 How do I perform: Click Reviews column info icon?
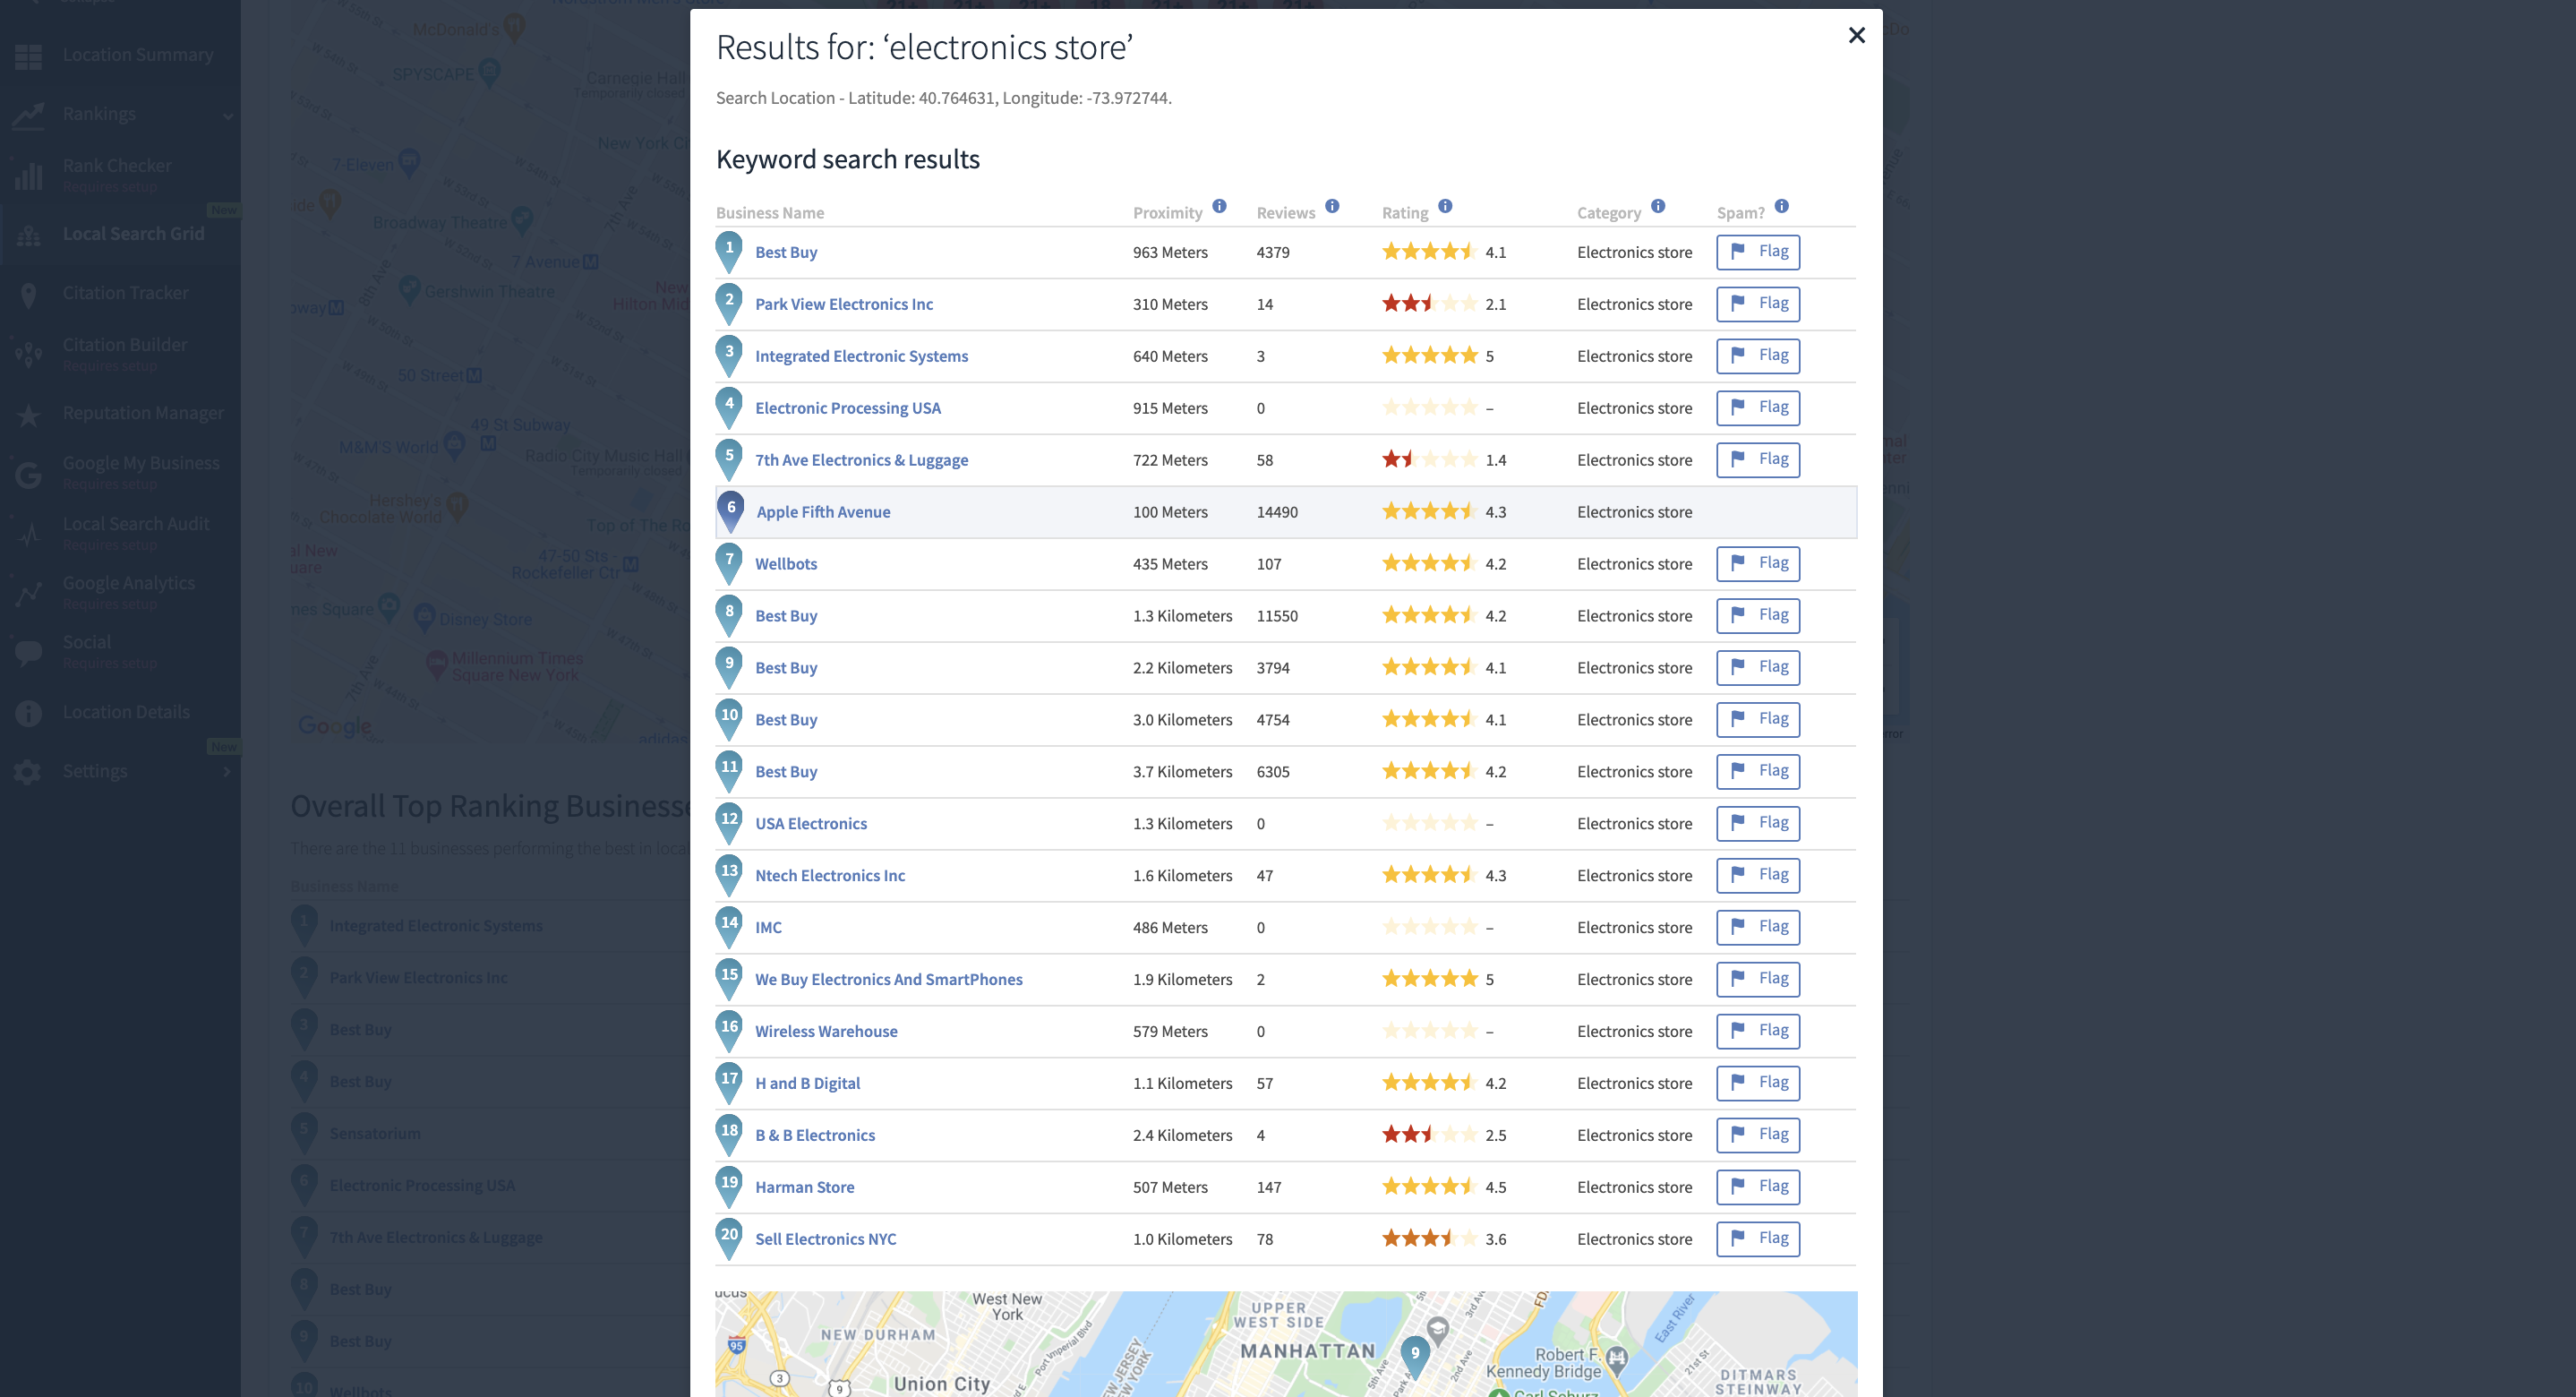(x=1332, y=206)
